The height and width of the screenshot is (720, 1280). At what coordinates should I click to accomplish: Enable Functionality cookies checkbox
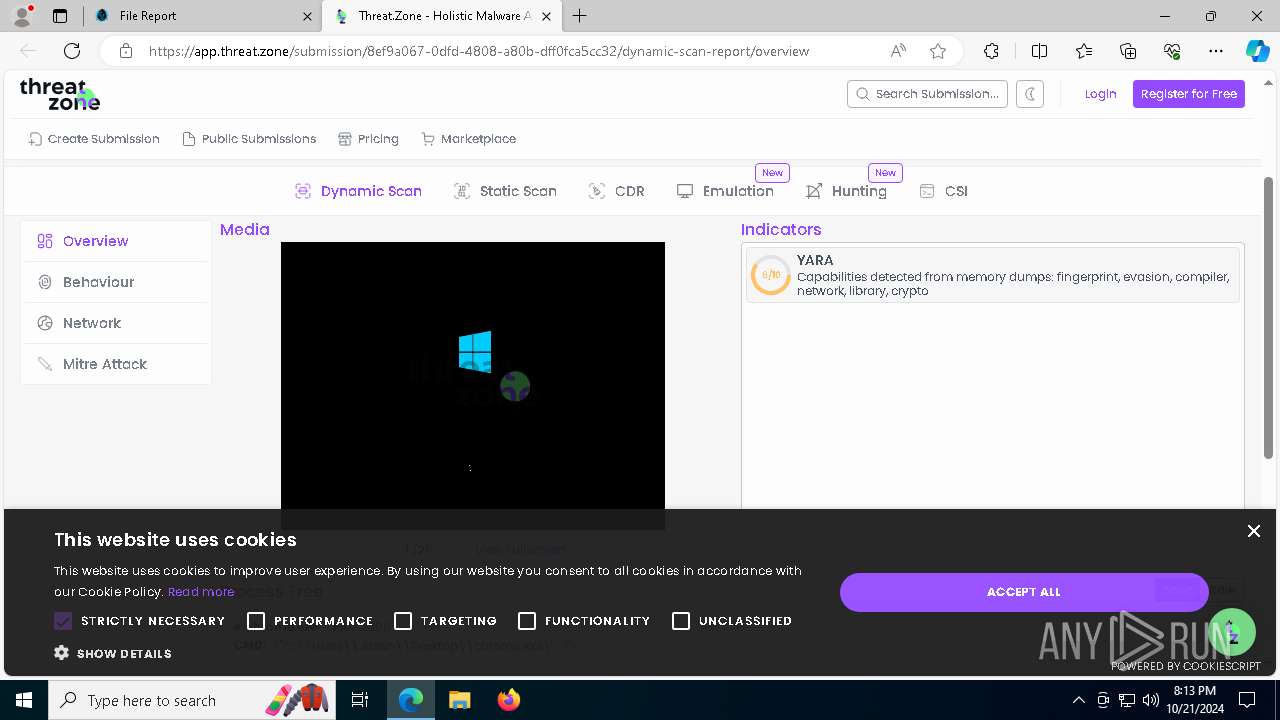click(x=527, y=621)
